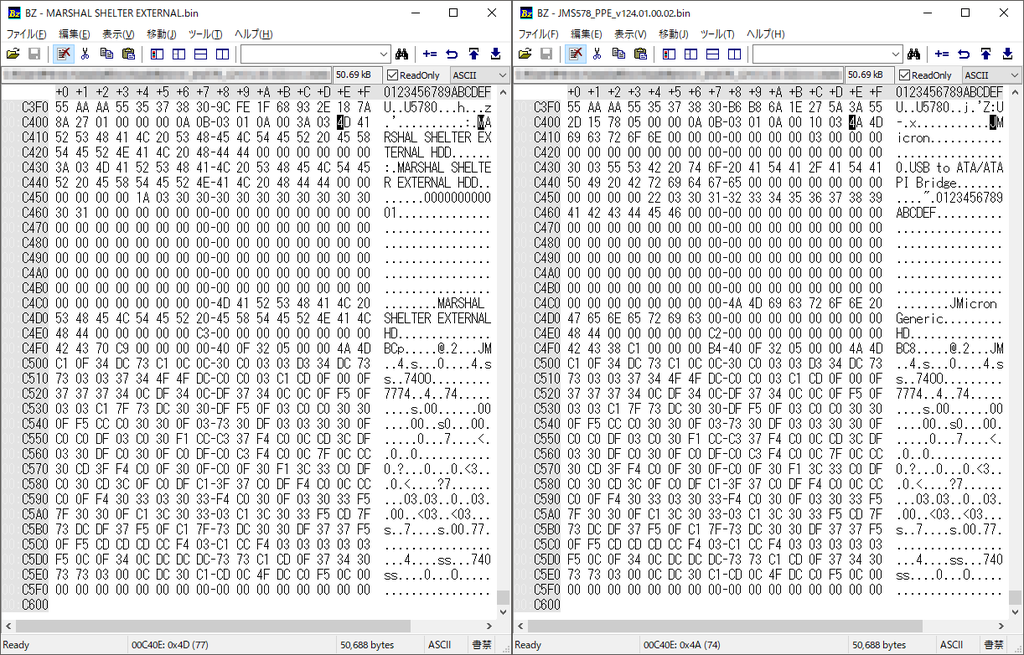This screenshot has width=1024, height=655.
Task: Toggle structure view icon in MARSHAL SHELTER toolbar
Action: point(178,54)
